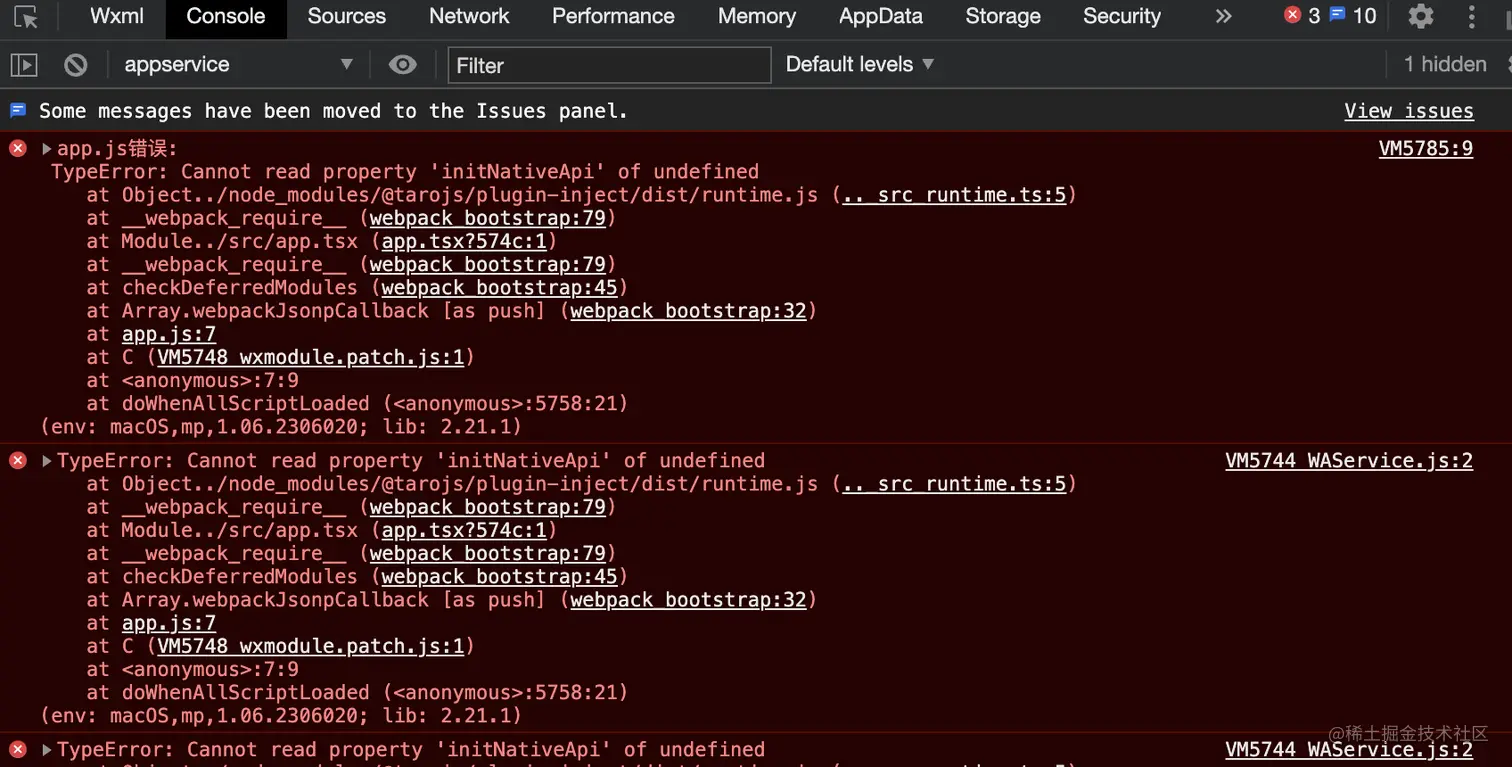Open VM5748 wxmodule.patch.js:1 link in first error
The width and height of the screenshot is (1512, 767).
click(311, 357)
